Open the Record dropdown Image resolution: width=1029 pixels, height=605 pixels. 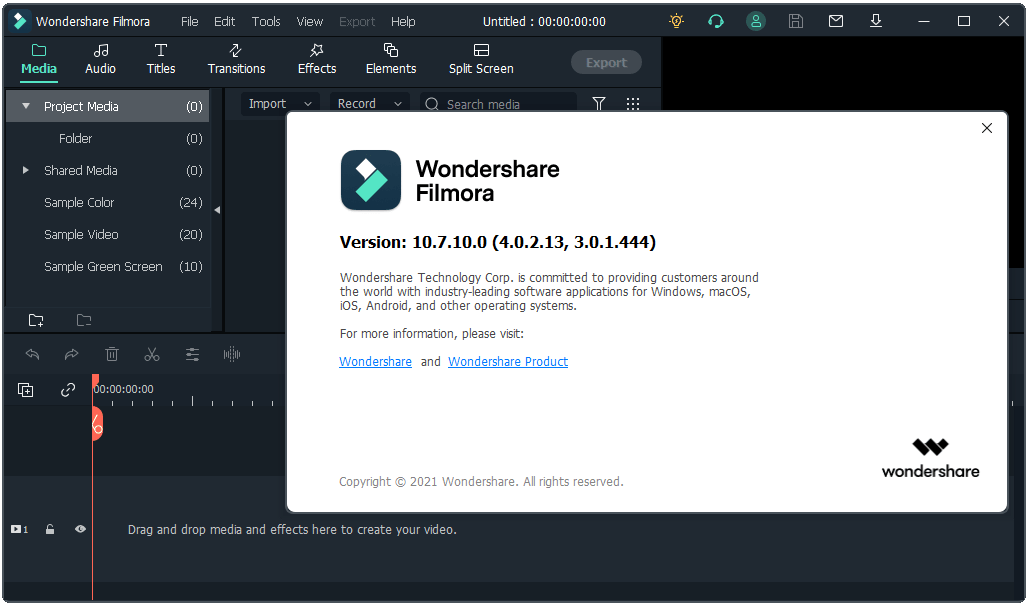(369, 104)
